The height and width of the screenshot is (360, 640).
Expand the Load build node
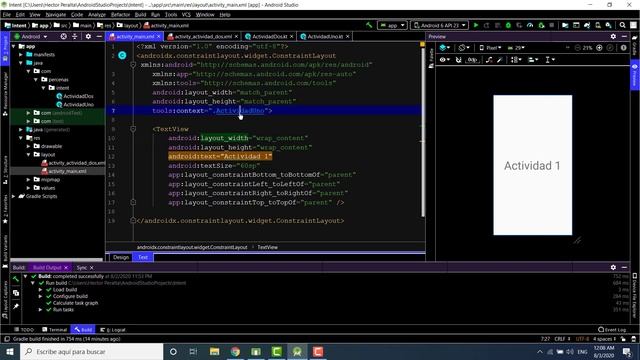point(40,290)
